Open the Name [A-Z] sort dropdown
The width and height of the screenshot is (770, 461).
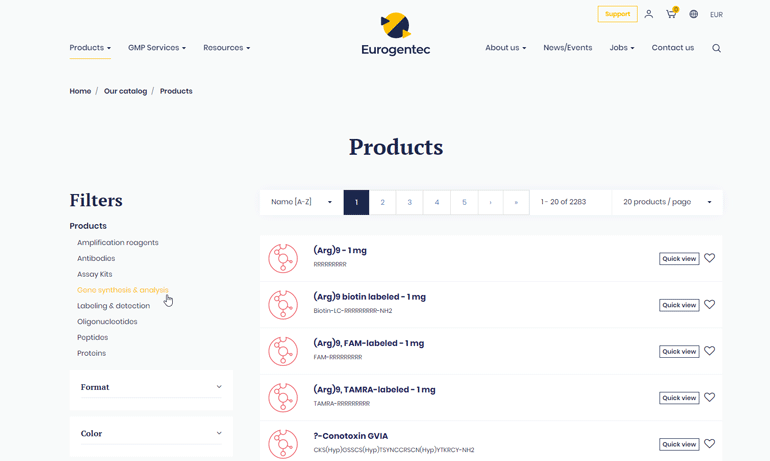[x=301, y=202]
